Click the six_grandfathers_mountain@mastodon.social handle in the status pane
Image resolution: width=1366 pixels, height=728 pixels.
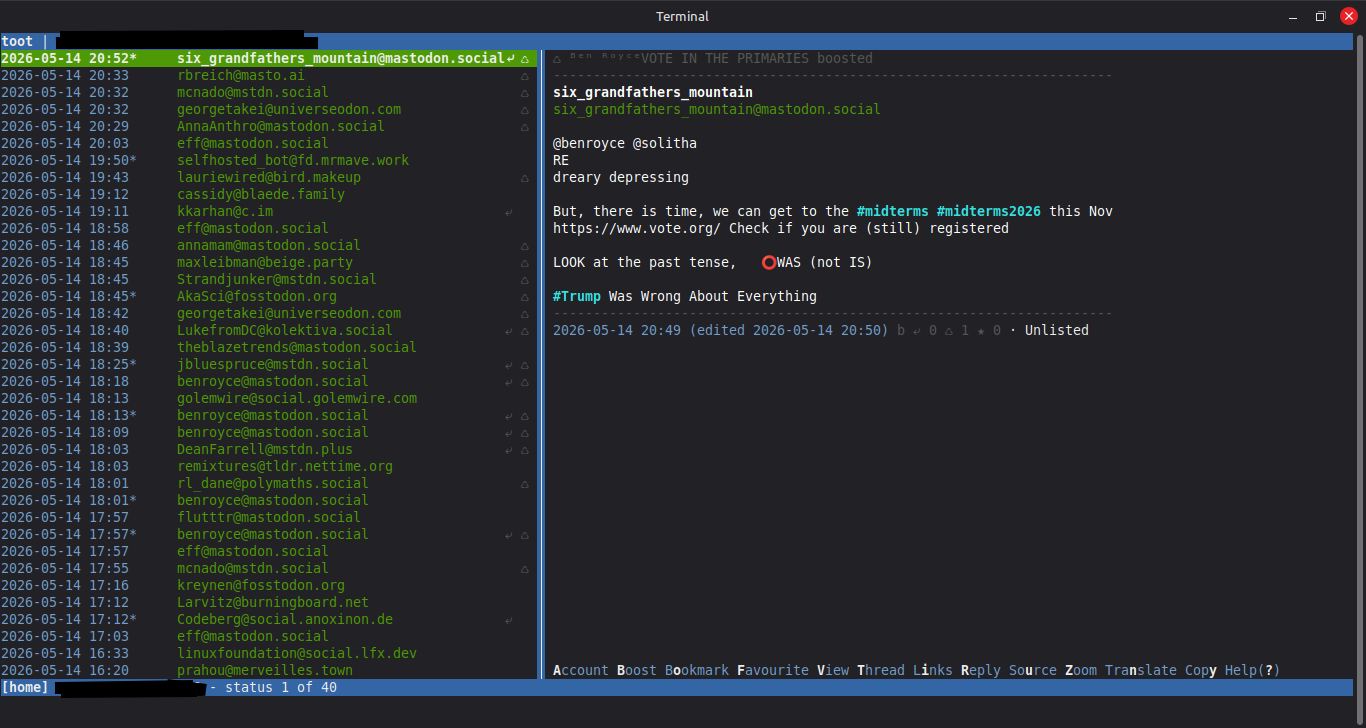(717, 109)
